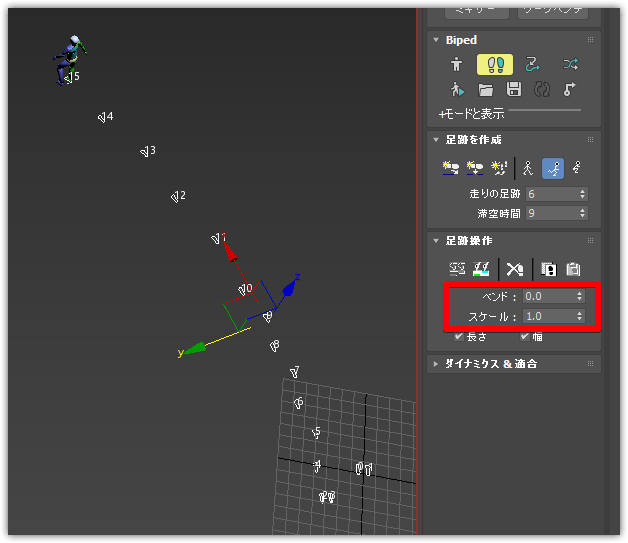The image size is (628, 543).
Task: Toggle Footstep Mode in Biped rollout
Action: coord(494,64)
